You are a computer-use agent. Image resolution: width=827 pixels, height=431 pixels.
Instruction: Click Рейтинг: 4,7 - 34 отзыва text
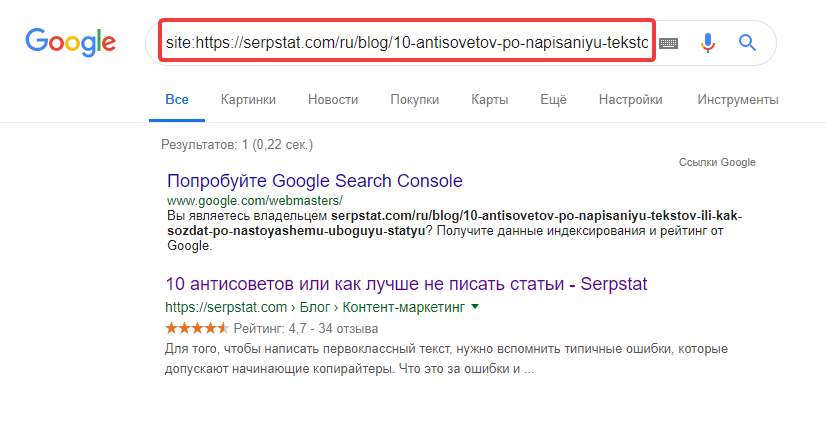point(306,329)
